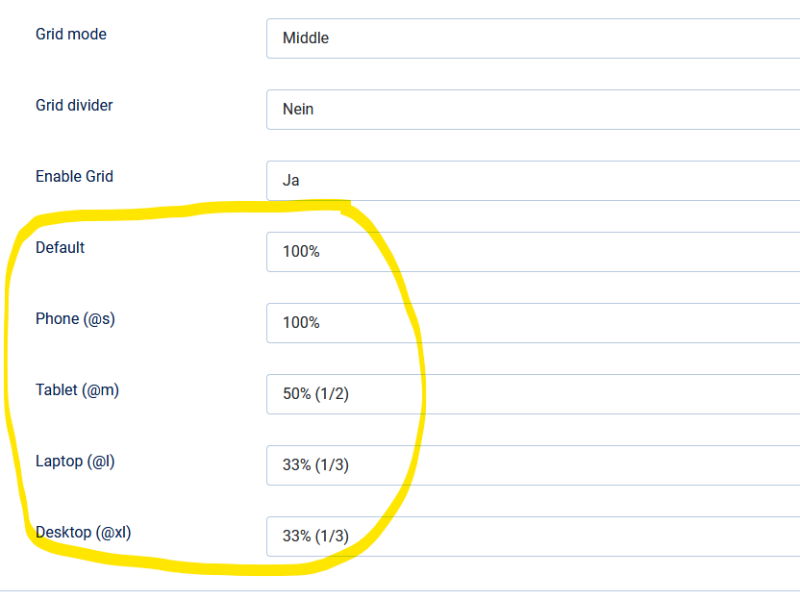
Task: Expand the Laptop (@l) width selector
Action: [532, 465]
